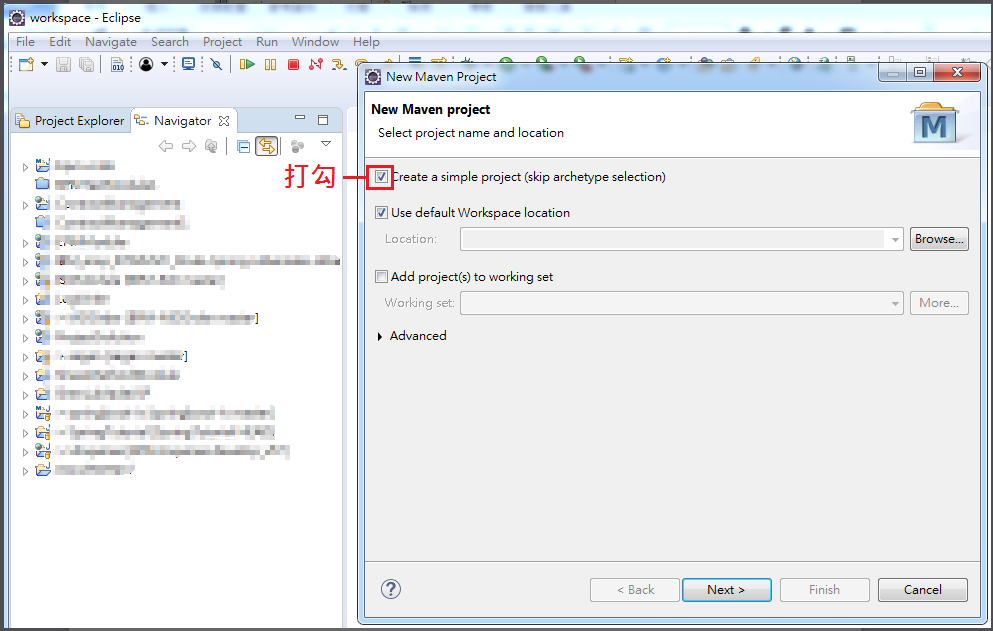Click the Save All toolbar icon
The image size is (993, 631).
[86, 64]
